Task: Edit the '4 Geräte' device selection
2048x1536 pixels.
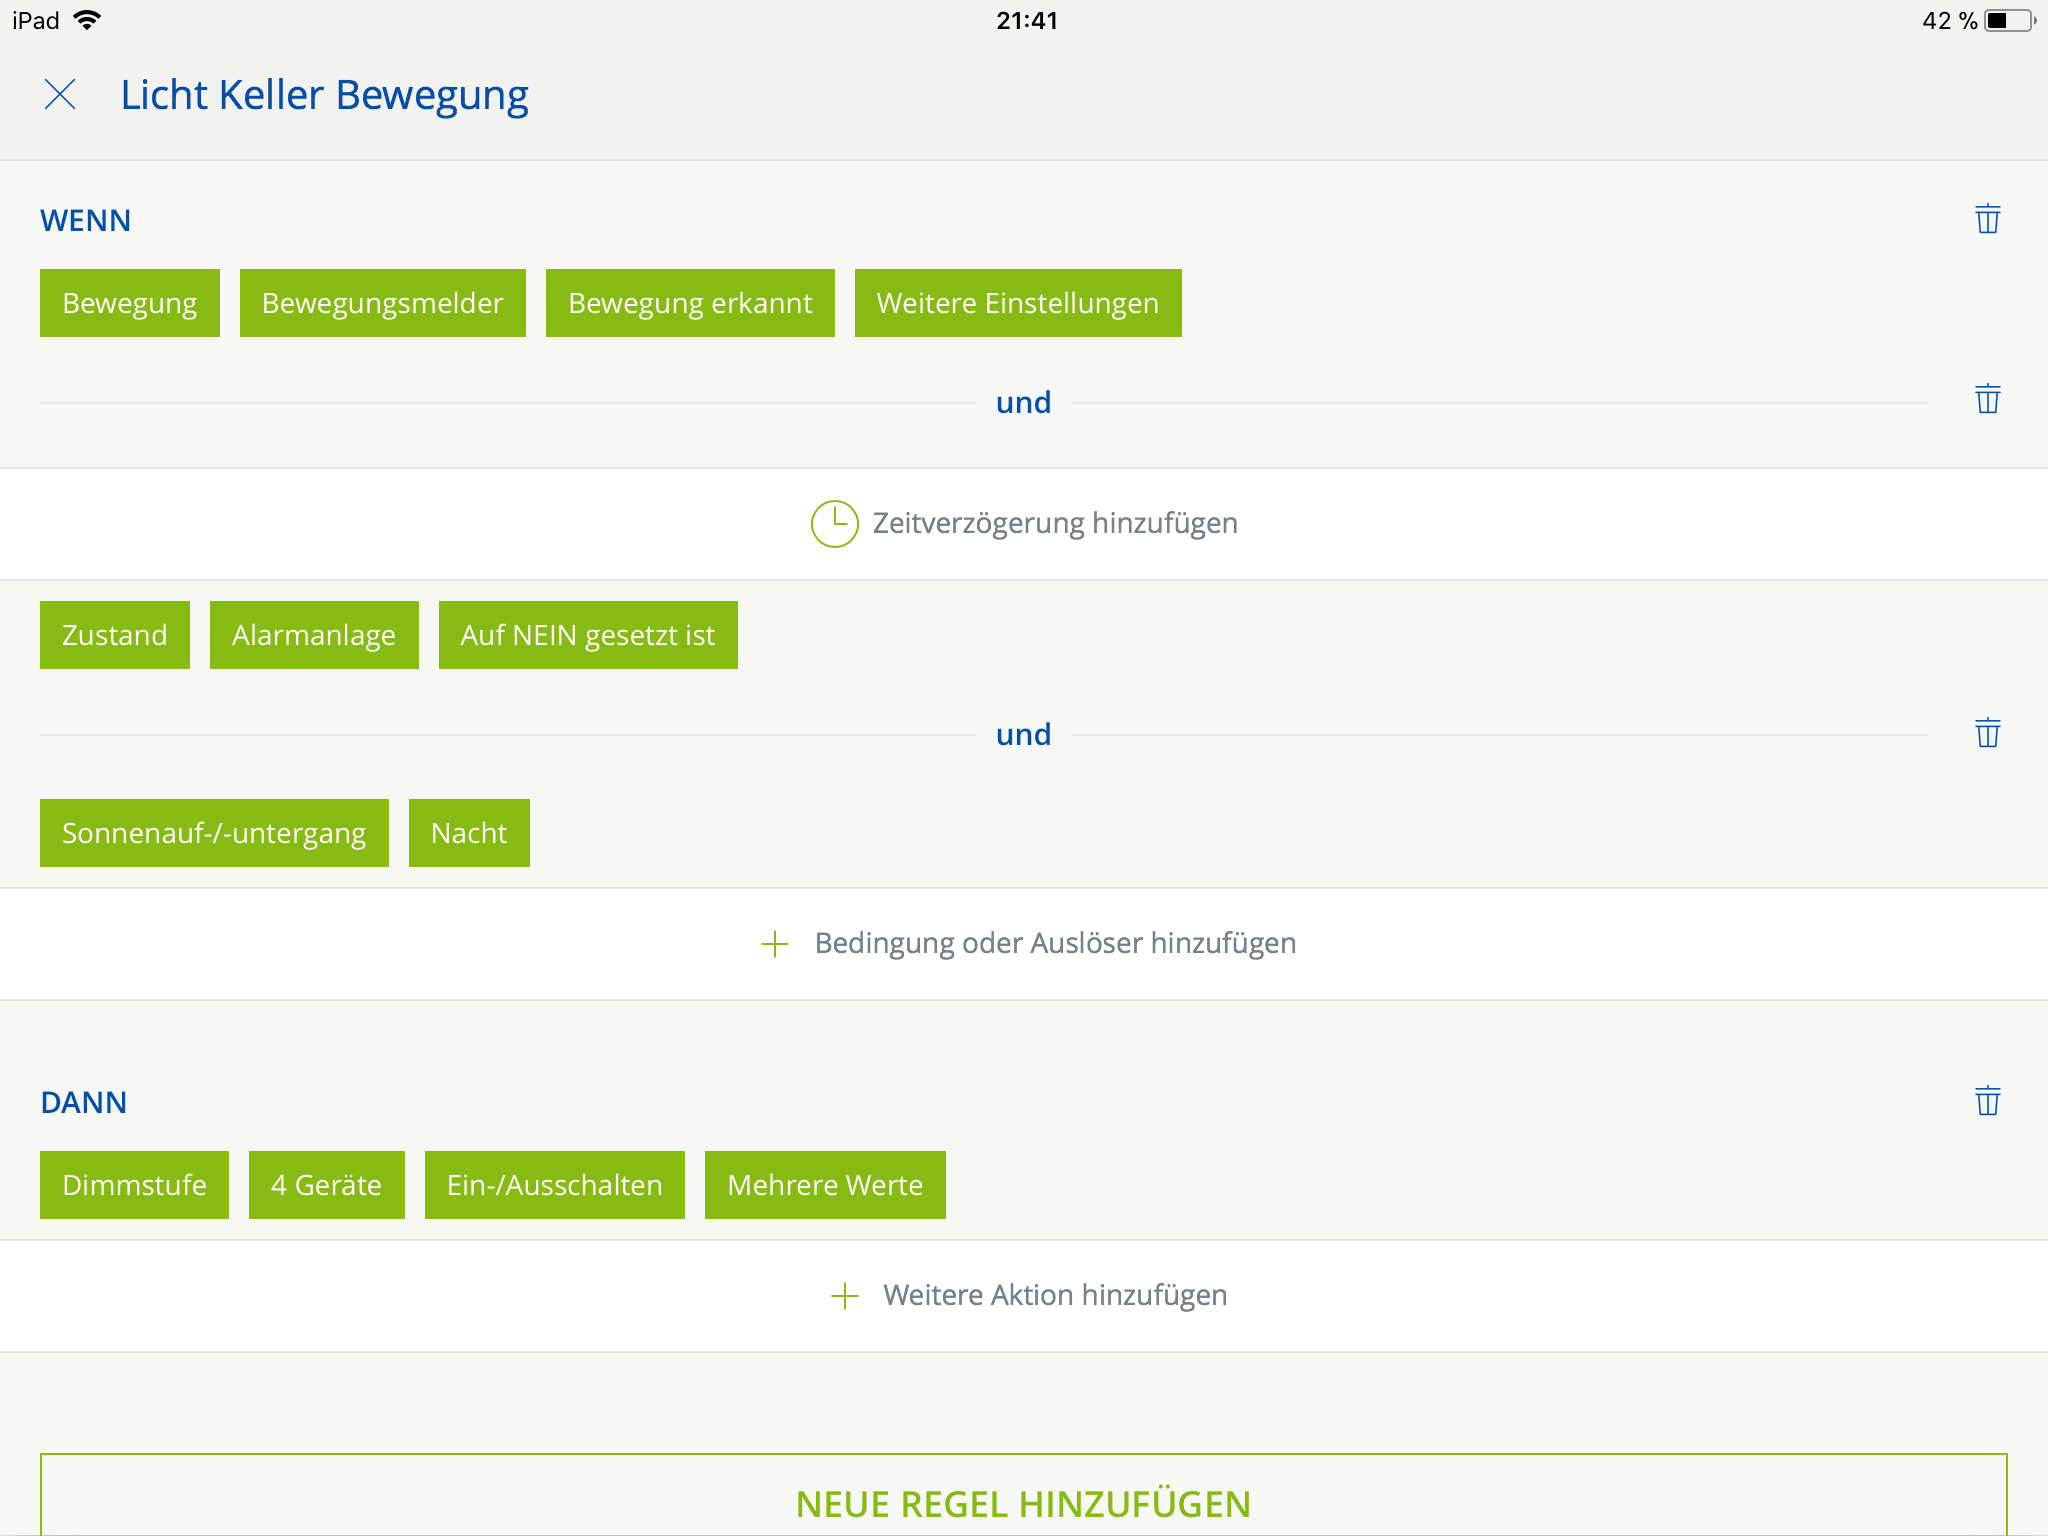Action: [x=326, y=1185]
